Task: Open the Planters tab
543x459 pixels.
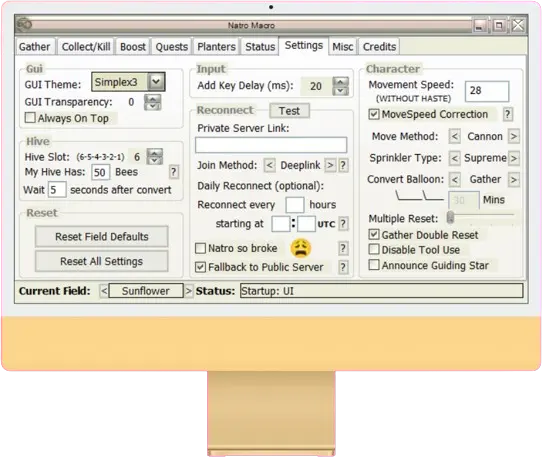Action: 216,47
